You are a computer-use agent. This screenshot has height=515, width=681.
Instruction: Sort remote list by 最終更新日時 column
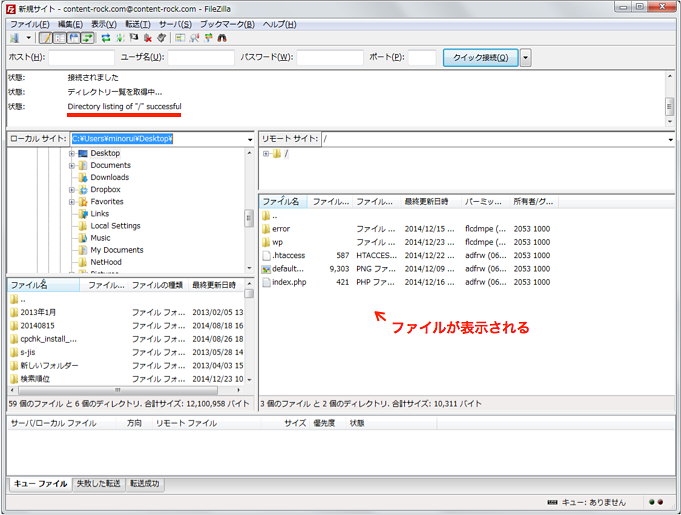pos(430,201)
